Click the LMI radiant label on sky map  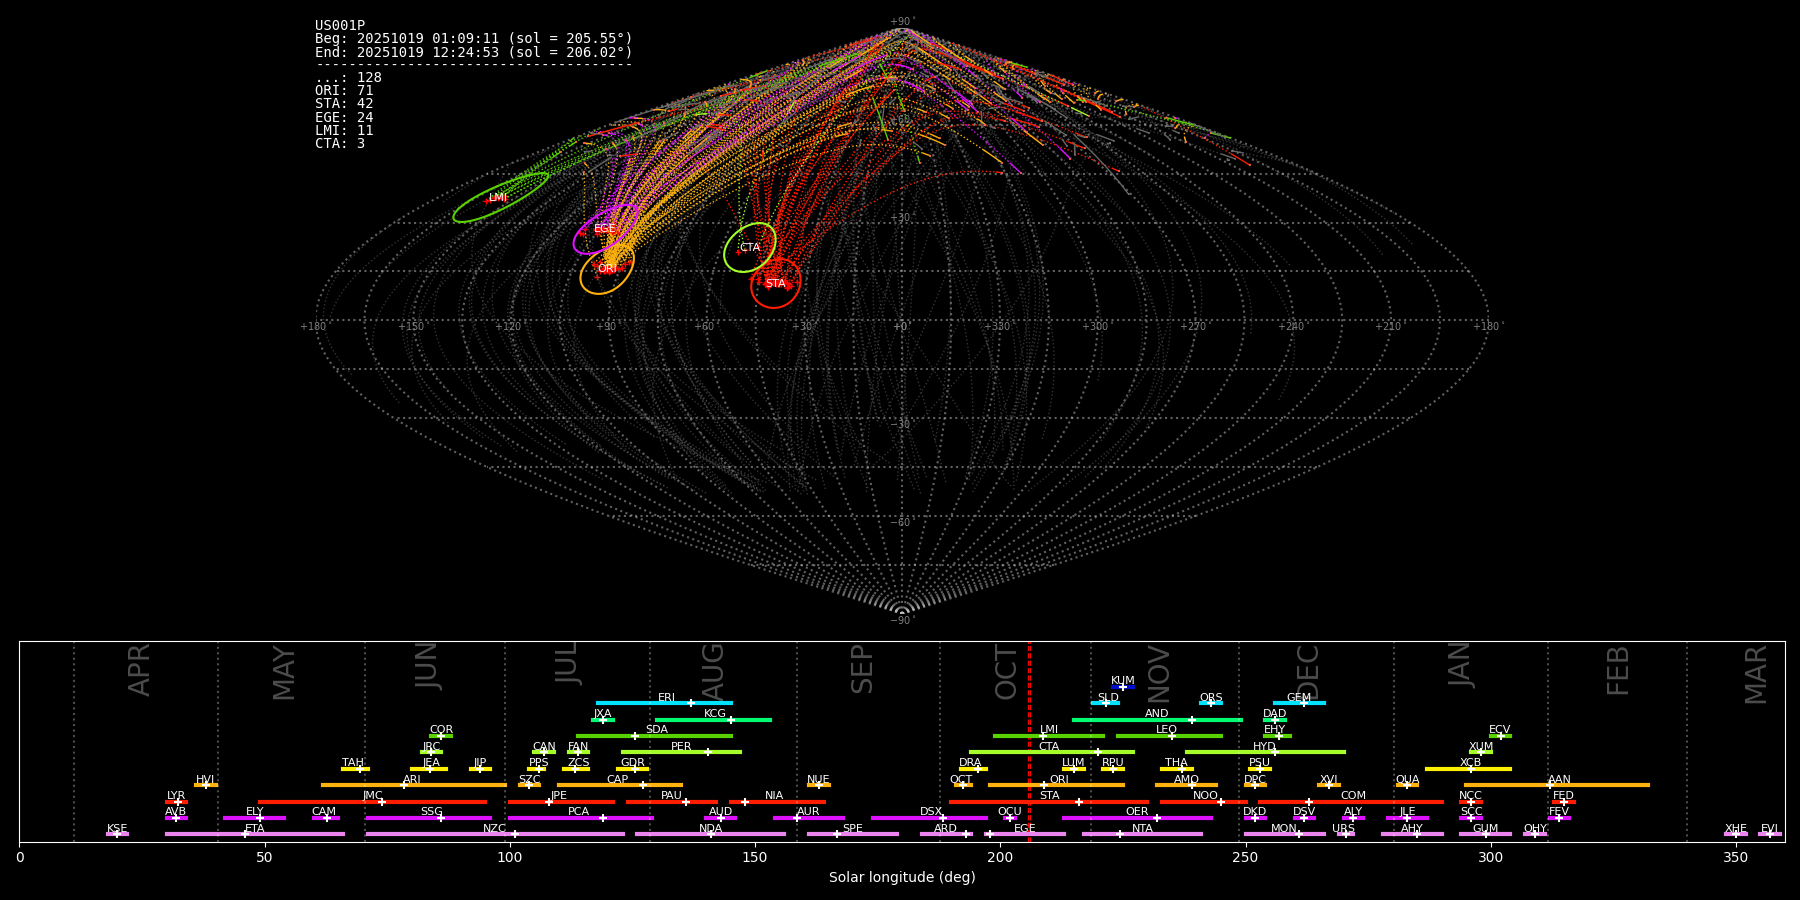click(x=497, y=198)
